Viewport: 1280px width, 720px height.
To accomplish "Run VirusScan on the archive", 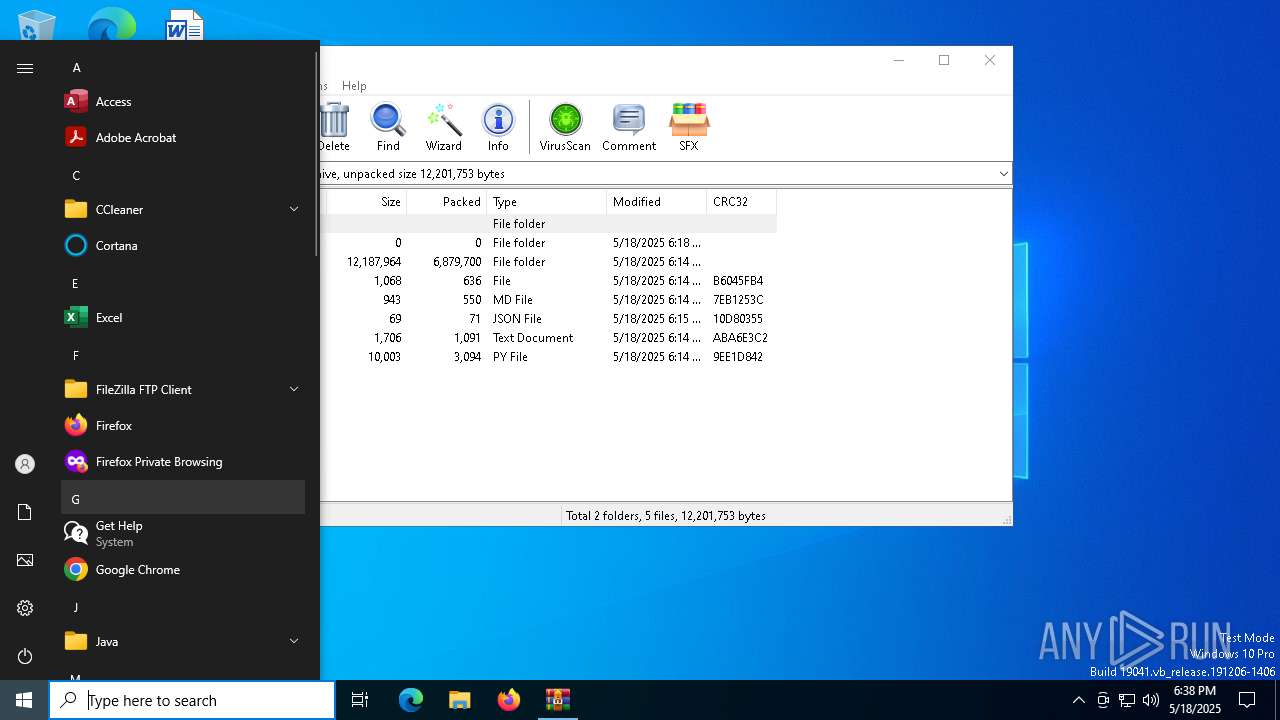I will 565,127.
